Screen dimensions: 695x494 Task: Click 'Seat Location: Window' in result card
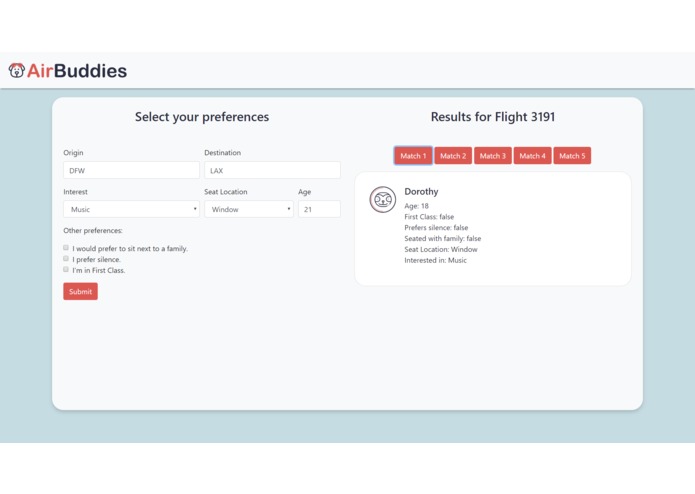441,249
